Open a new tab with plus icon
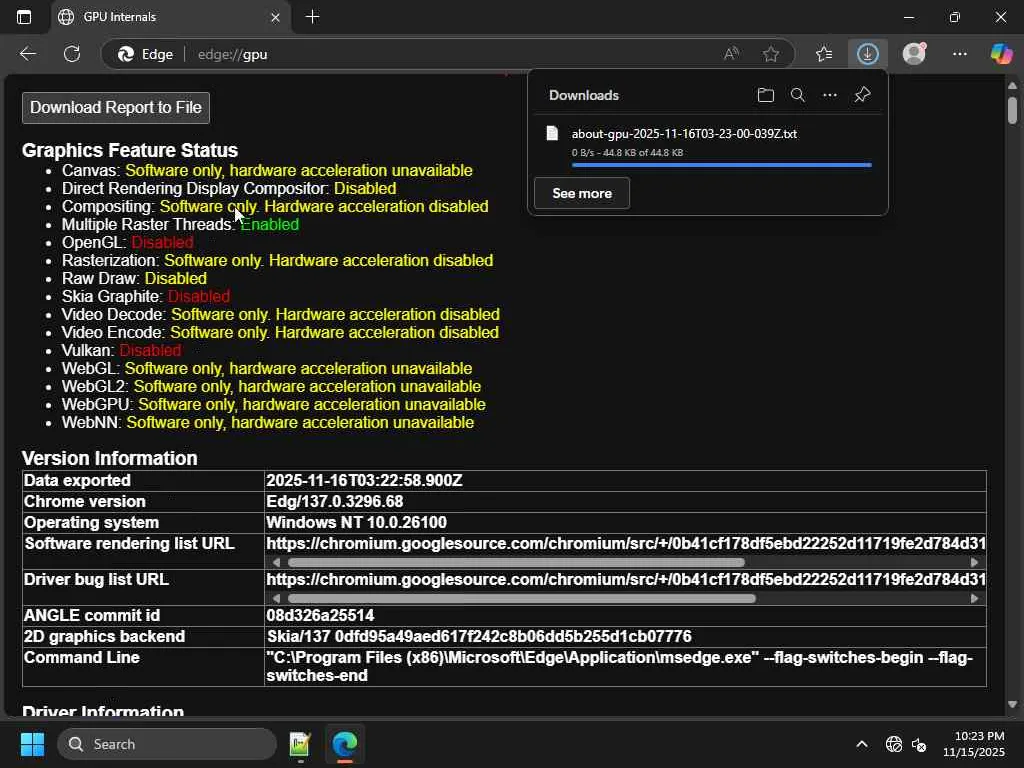1024x768 pixels. [312, 17]
